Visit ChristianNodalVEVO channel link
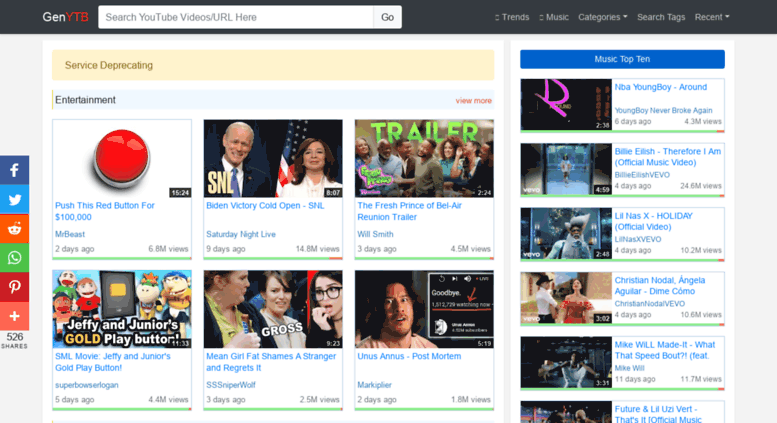777x423 pixels. click(x=650, y=304)
